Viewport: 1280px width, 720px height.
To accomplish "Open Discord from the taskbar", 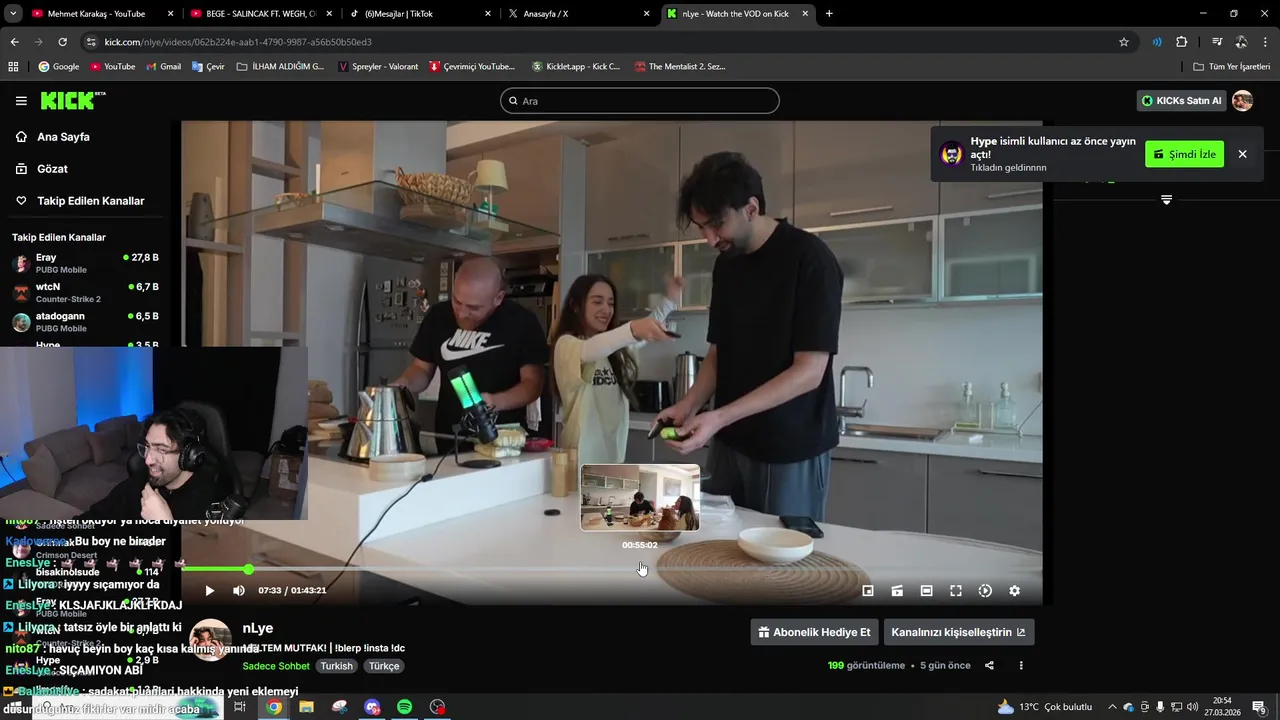I will click(x=372, y=707).
